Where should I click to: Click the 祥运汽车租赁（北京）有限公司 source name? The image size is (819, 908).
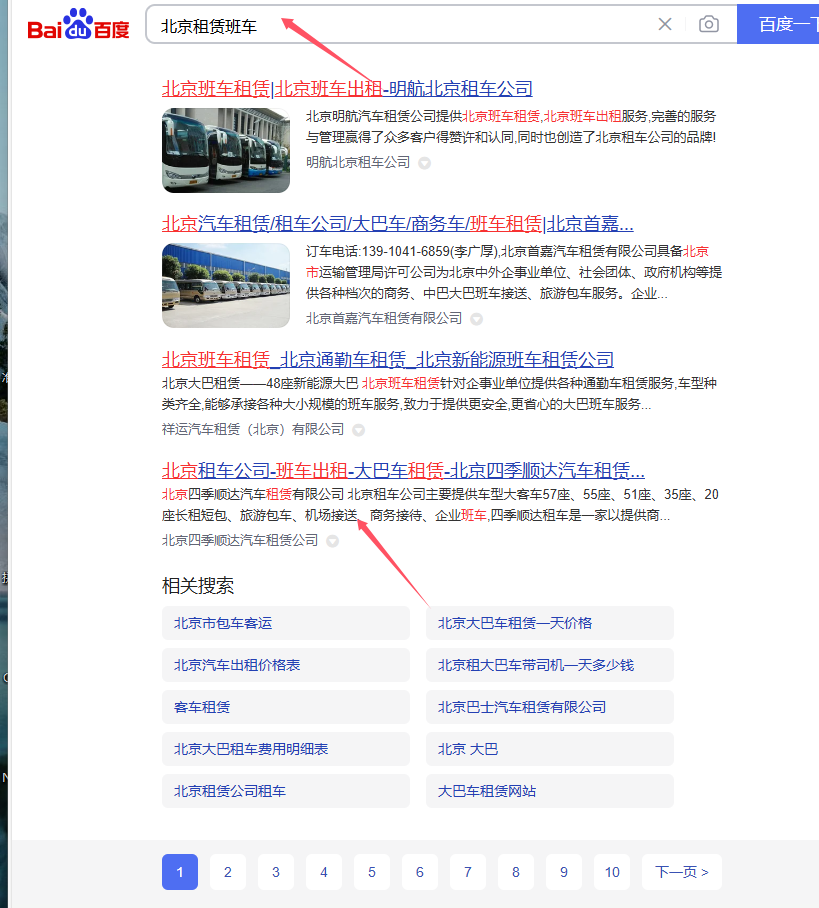click(x=253, y=429)
